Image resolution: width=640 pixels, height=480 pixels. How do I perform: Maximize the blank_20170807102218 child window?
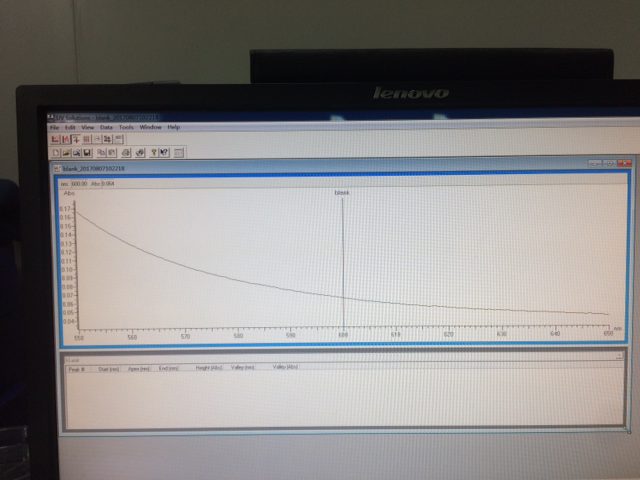pos(609,163)
